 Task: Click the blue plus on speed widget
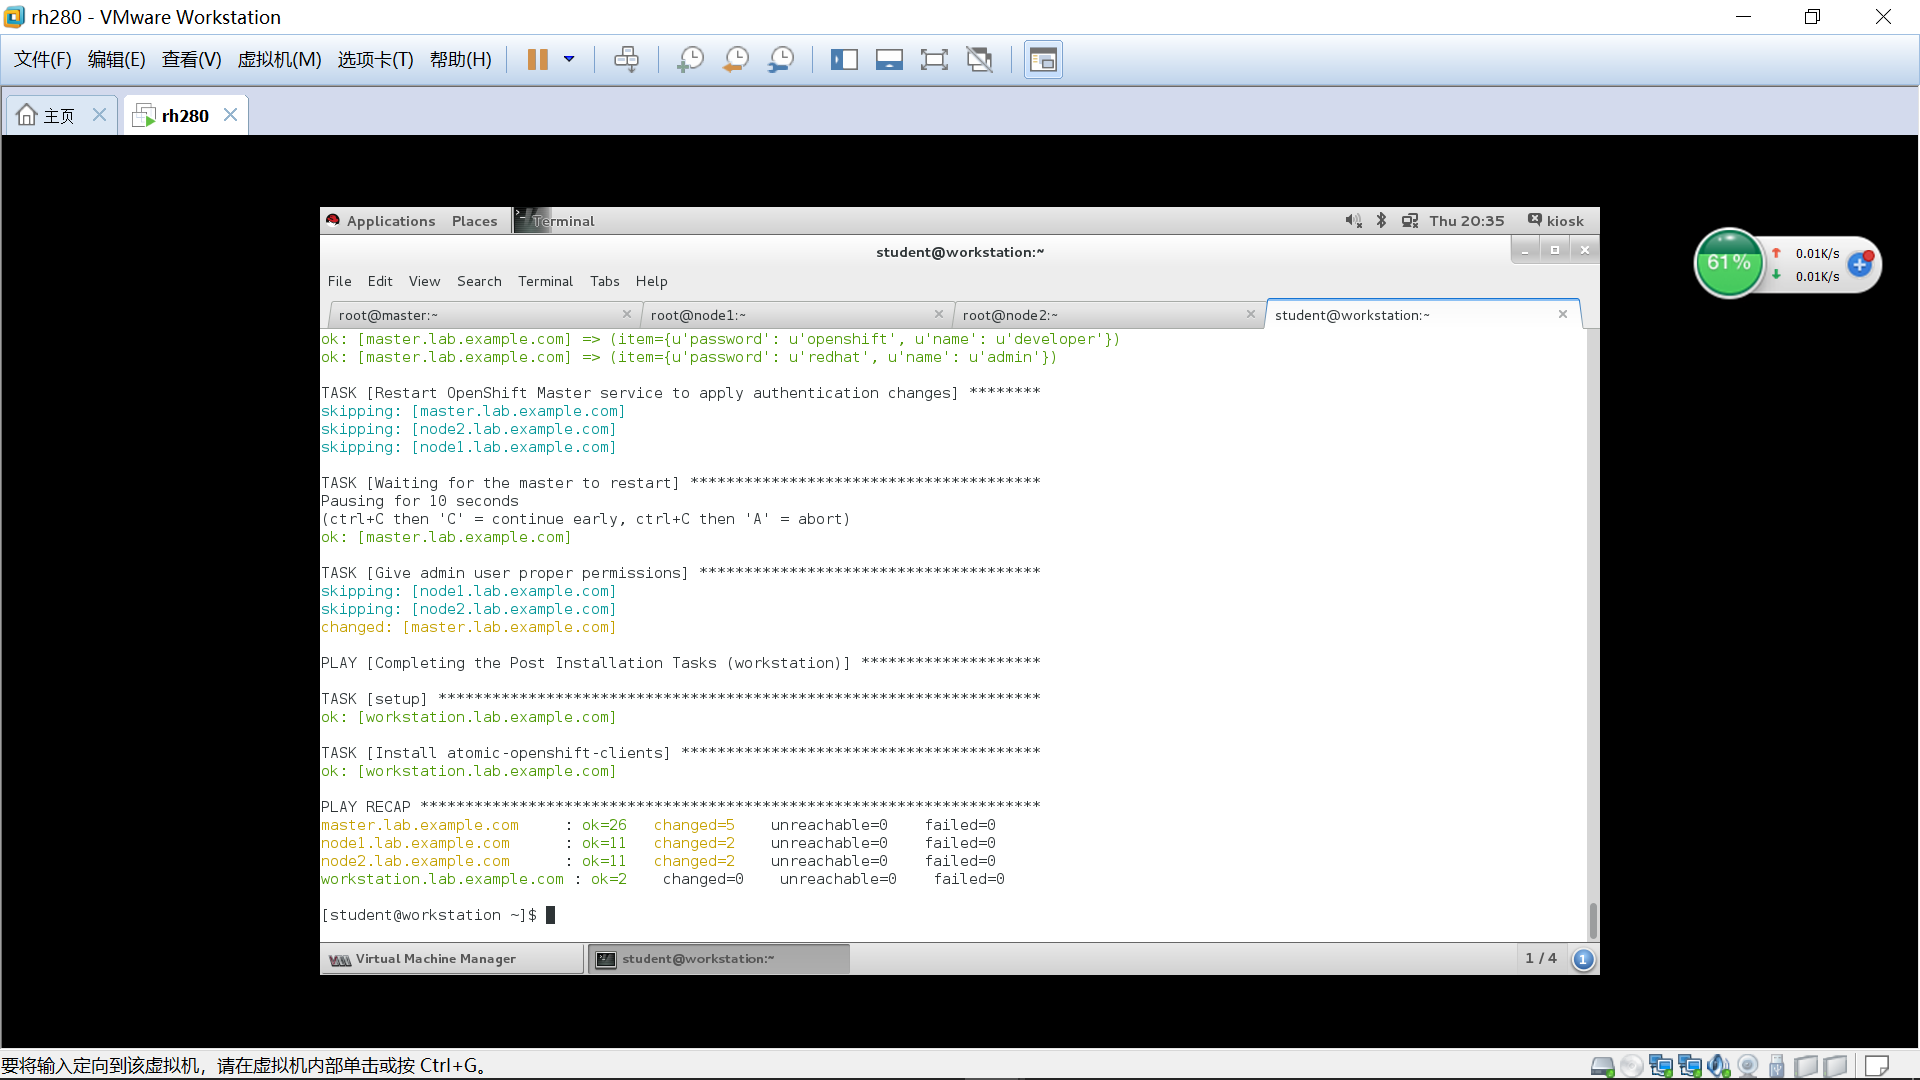pos(1859,265)
